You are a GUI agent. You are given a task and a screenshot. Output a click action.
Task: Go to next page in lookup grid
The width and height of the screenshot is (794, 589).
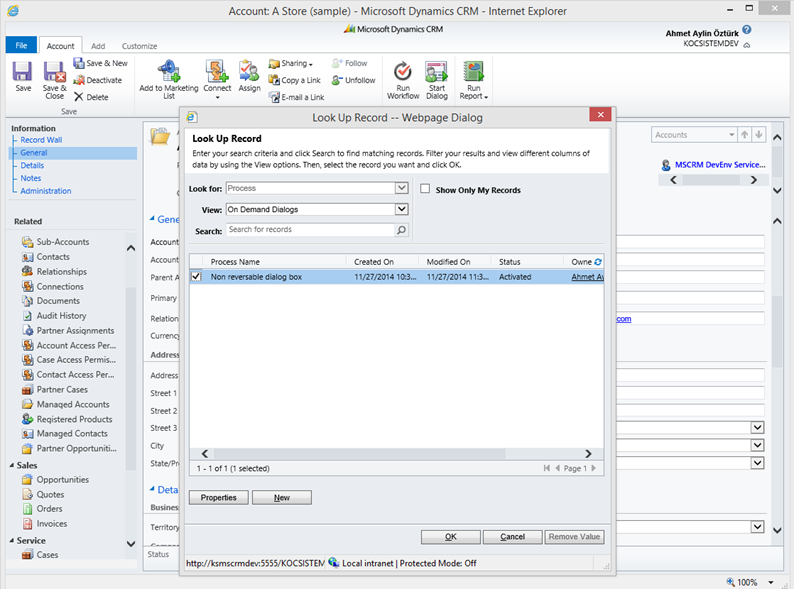[x=594, y=468]
